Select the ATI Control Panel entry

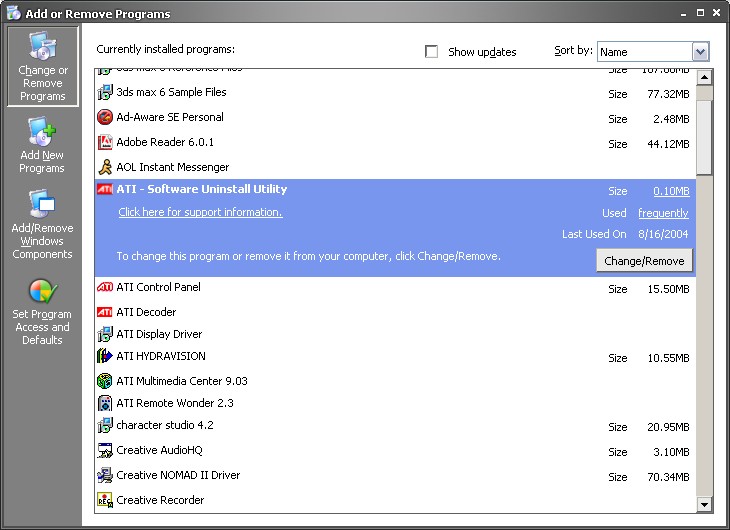[395, 287]
